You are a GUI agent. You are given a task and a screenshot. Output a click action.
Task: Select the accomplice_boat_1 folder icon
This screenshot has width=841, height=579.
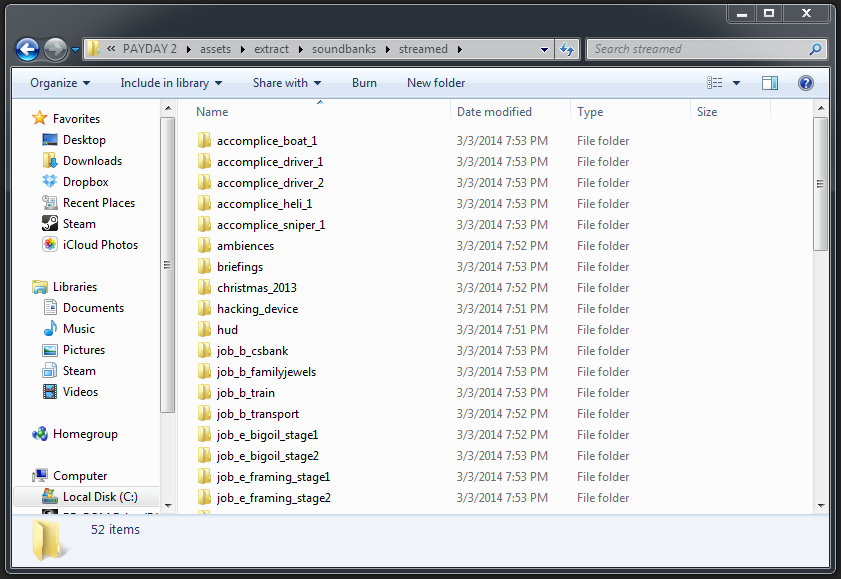(204, 140)
